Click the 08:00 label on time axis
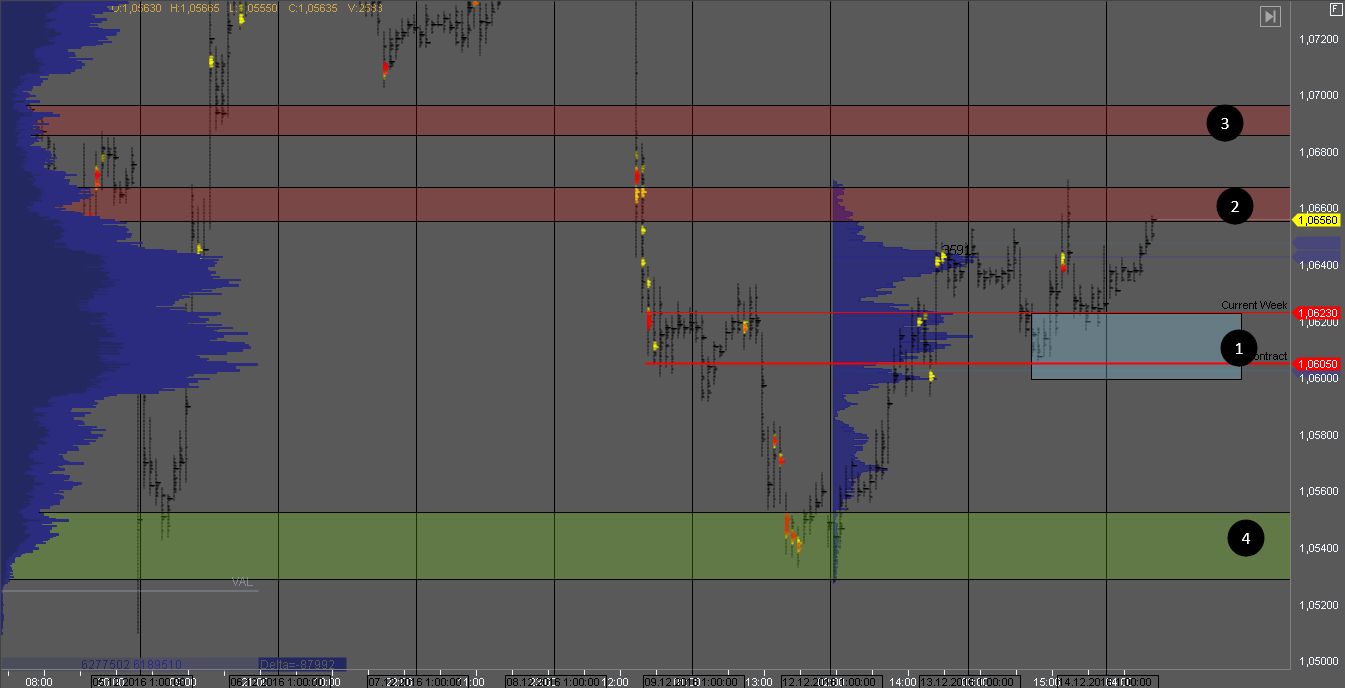1345x688 pixels. 39,681
